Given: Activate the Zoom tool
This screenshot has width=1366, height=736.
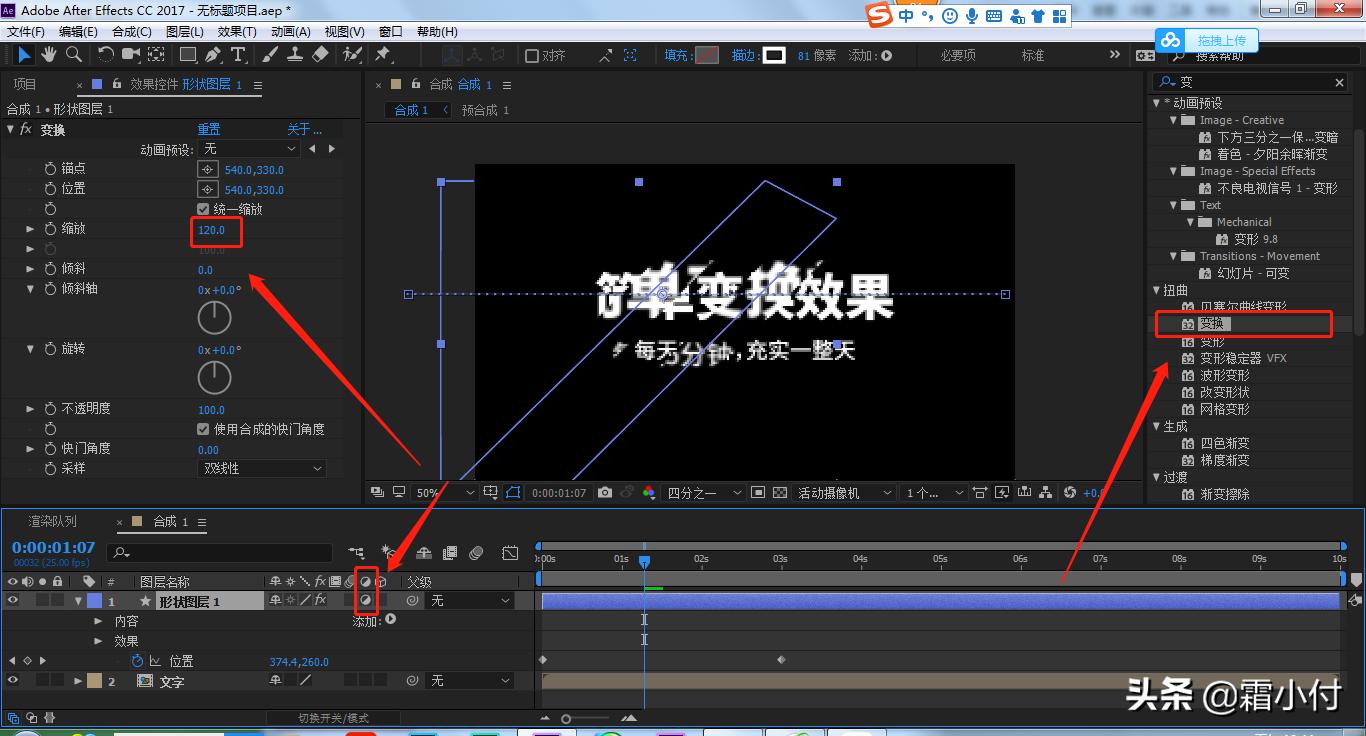Looking at the screenshot, I should pyautogui.click(x=74, y=54).
